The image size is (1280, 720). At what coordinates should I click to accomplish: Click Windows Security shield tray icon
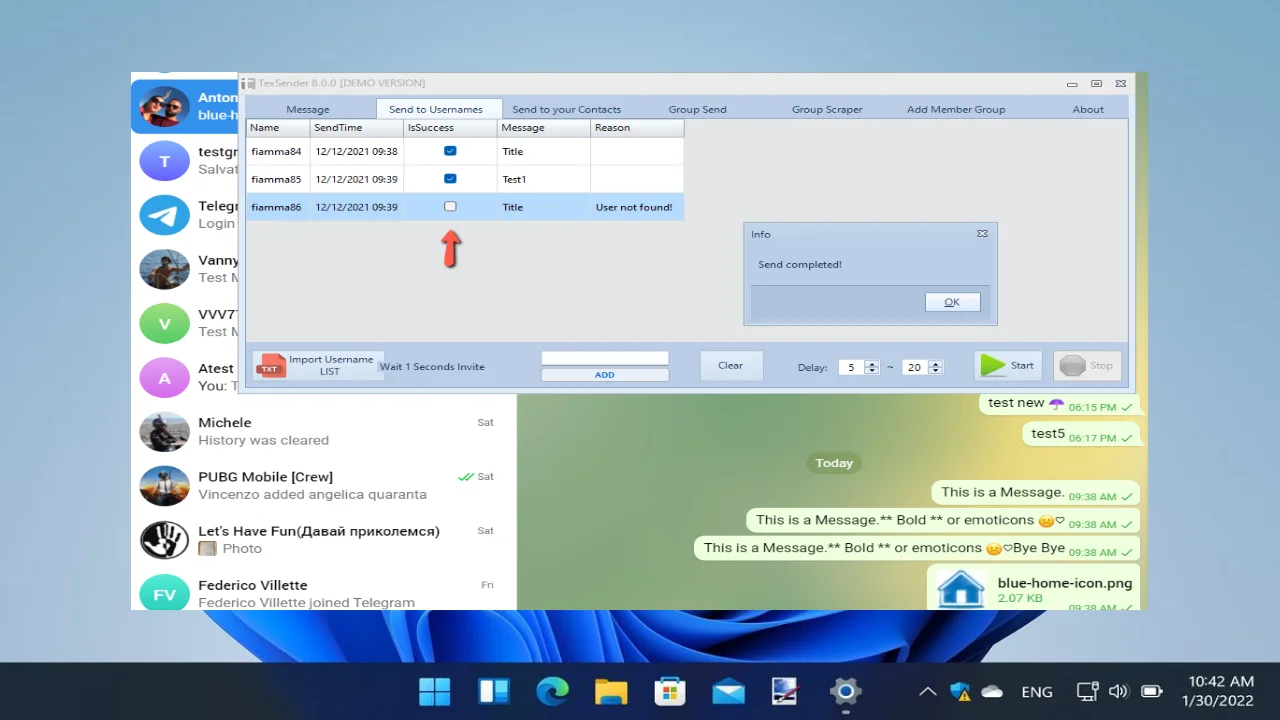[960, 691]
